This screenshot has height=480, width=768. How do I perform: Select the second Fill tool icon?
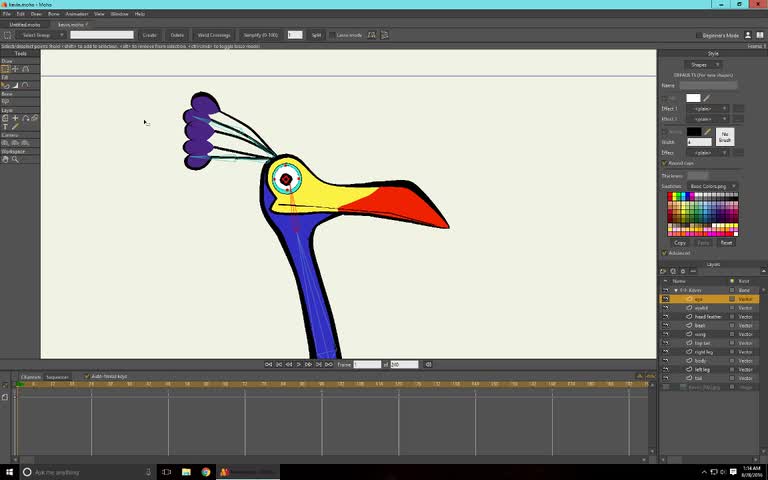click(15, 85)
